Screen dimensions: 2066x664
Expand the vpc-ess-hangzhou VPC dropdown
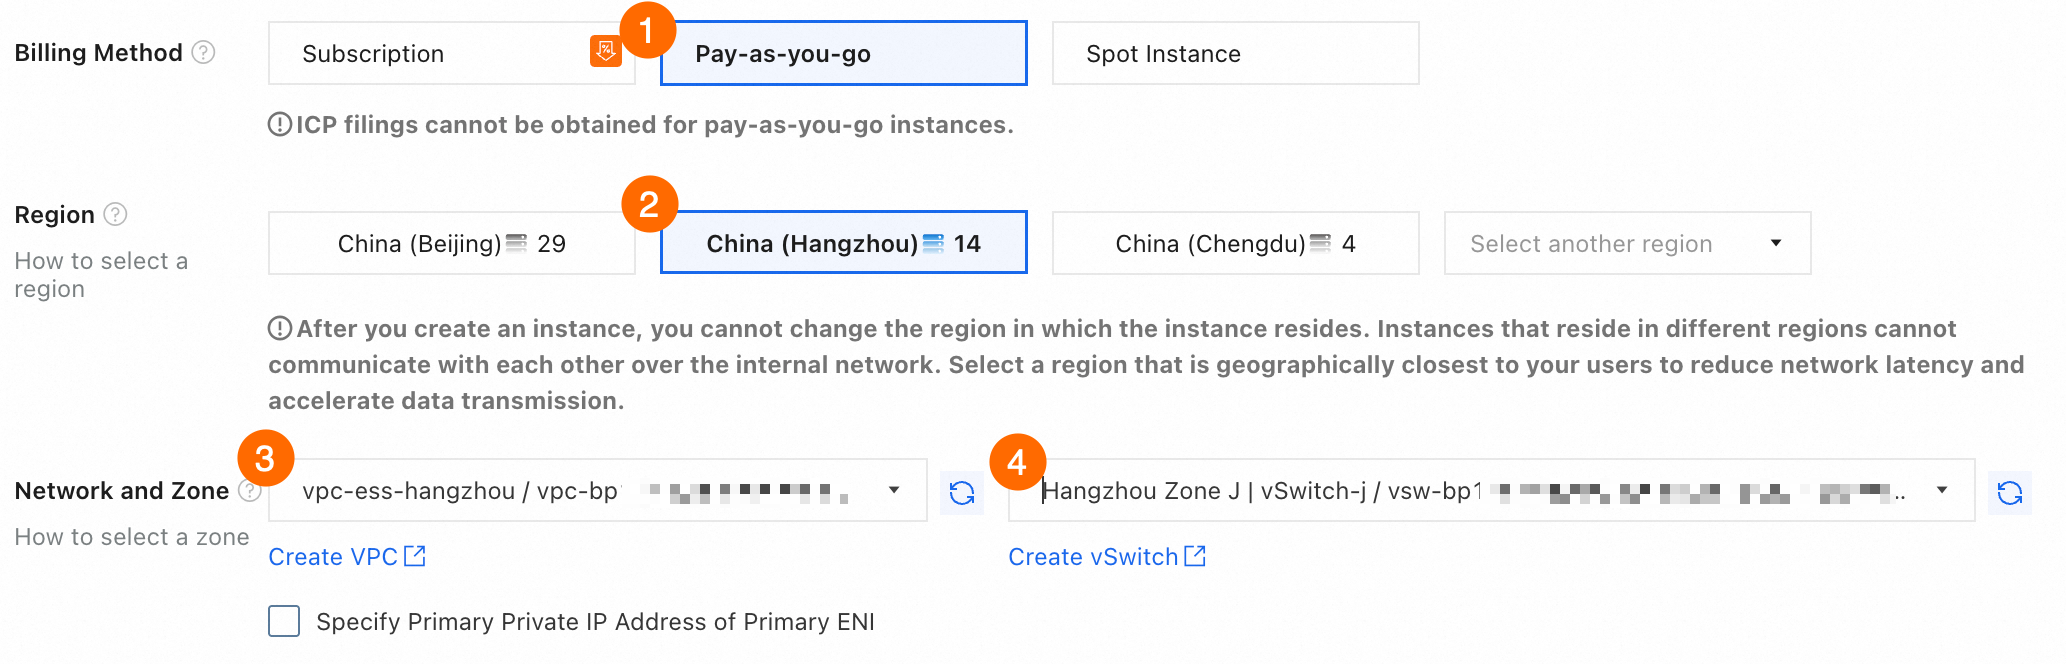(x=597, y=491)
